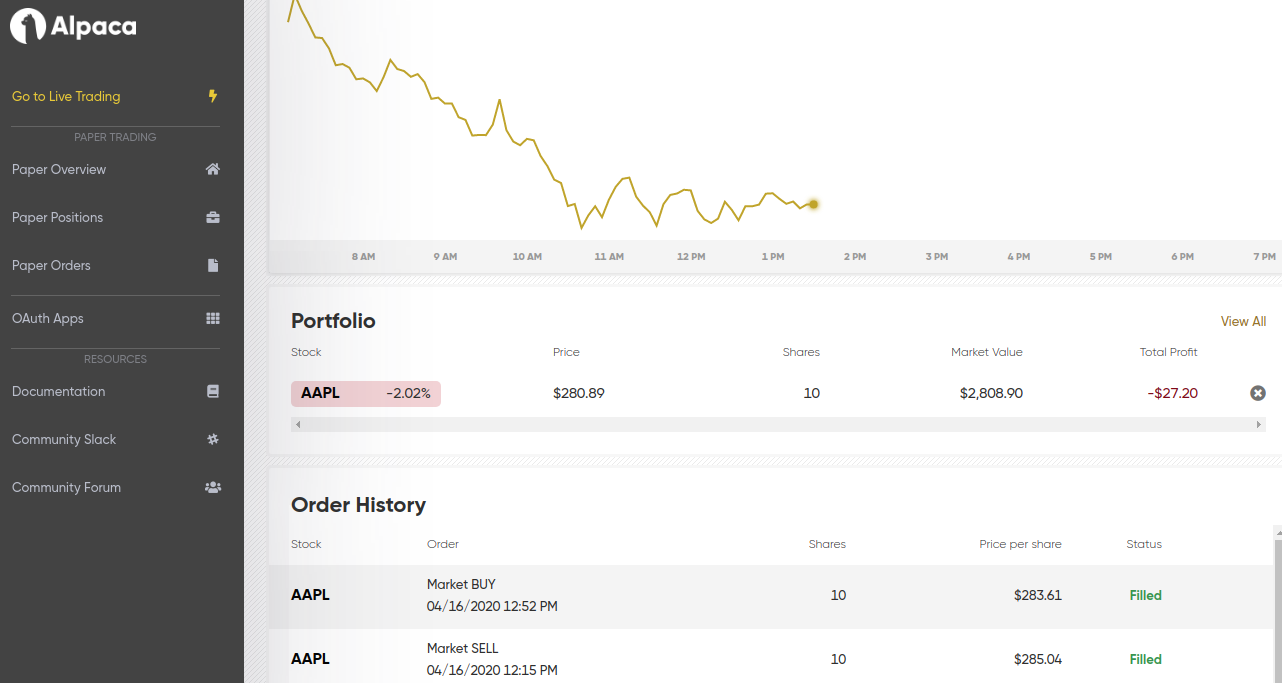The image size is (1282, 683).
Task: Open Community Slack link
Action: [64, 439]
